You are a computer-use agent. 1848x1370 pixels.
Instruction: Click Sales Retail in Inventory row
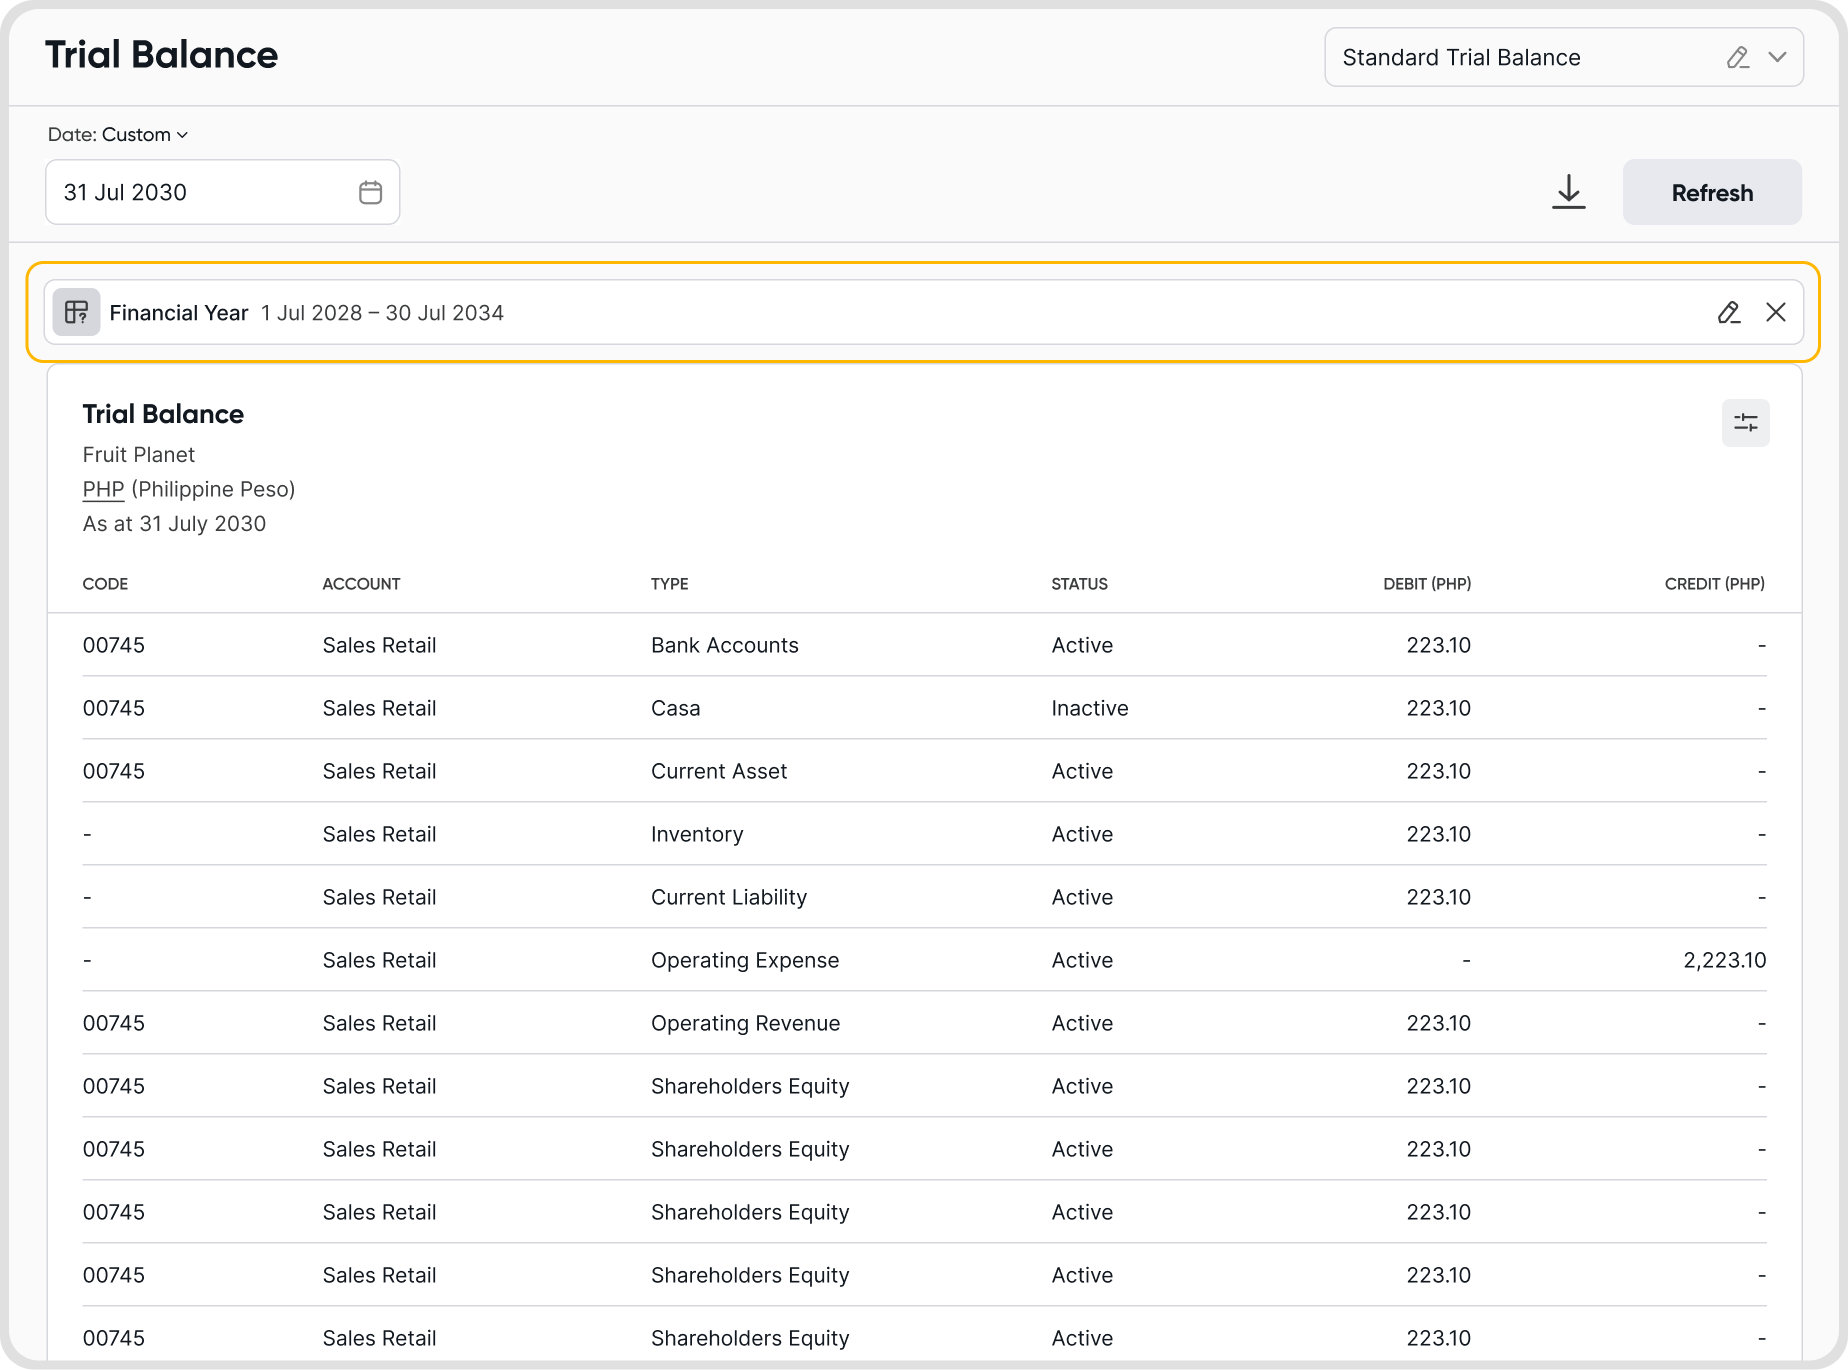pos(379,835)
